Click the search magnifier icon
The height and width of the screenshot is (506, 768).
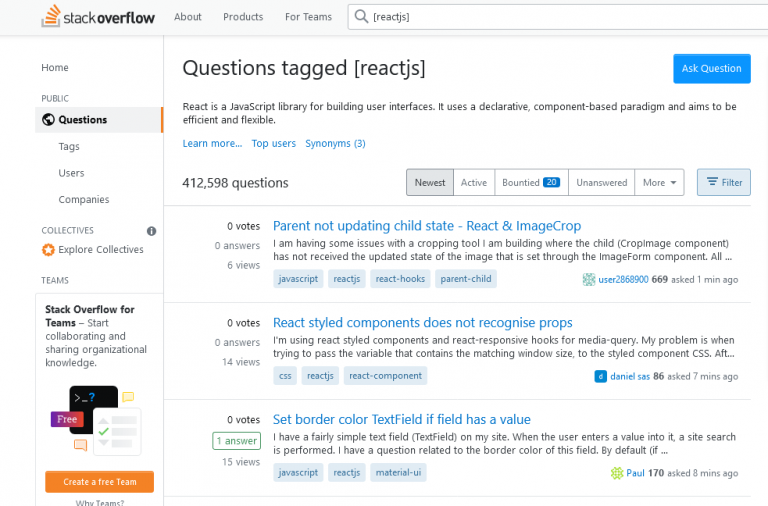coord(361,17)
